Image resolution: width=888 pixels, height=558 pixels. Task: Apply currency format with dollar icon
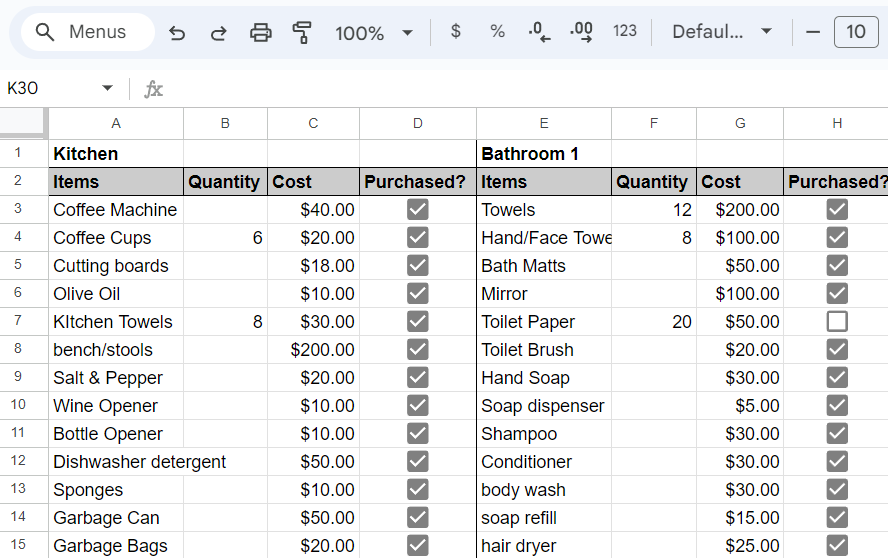[455, 31]
